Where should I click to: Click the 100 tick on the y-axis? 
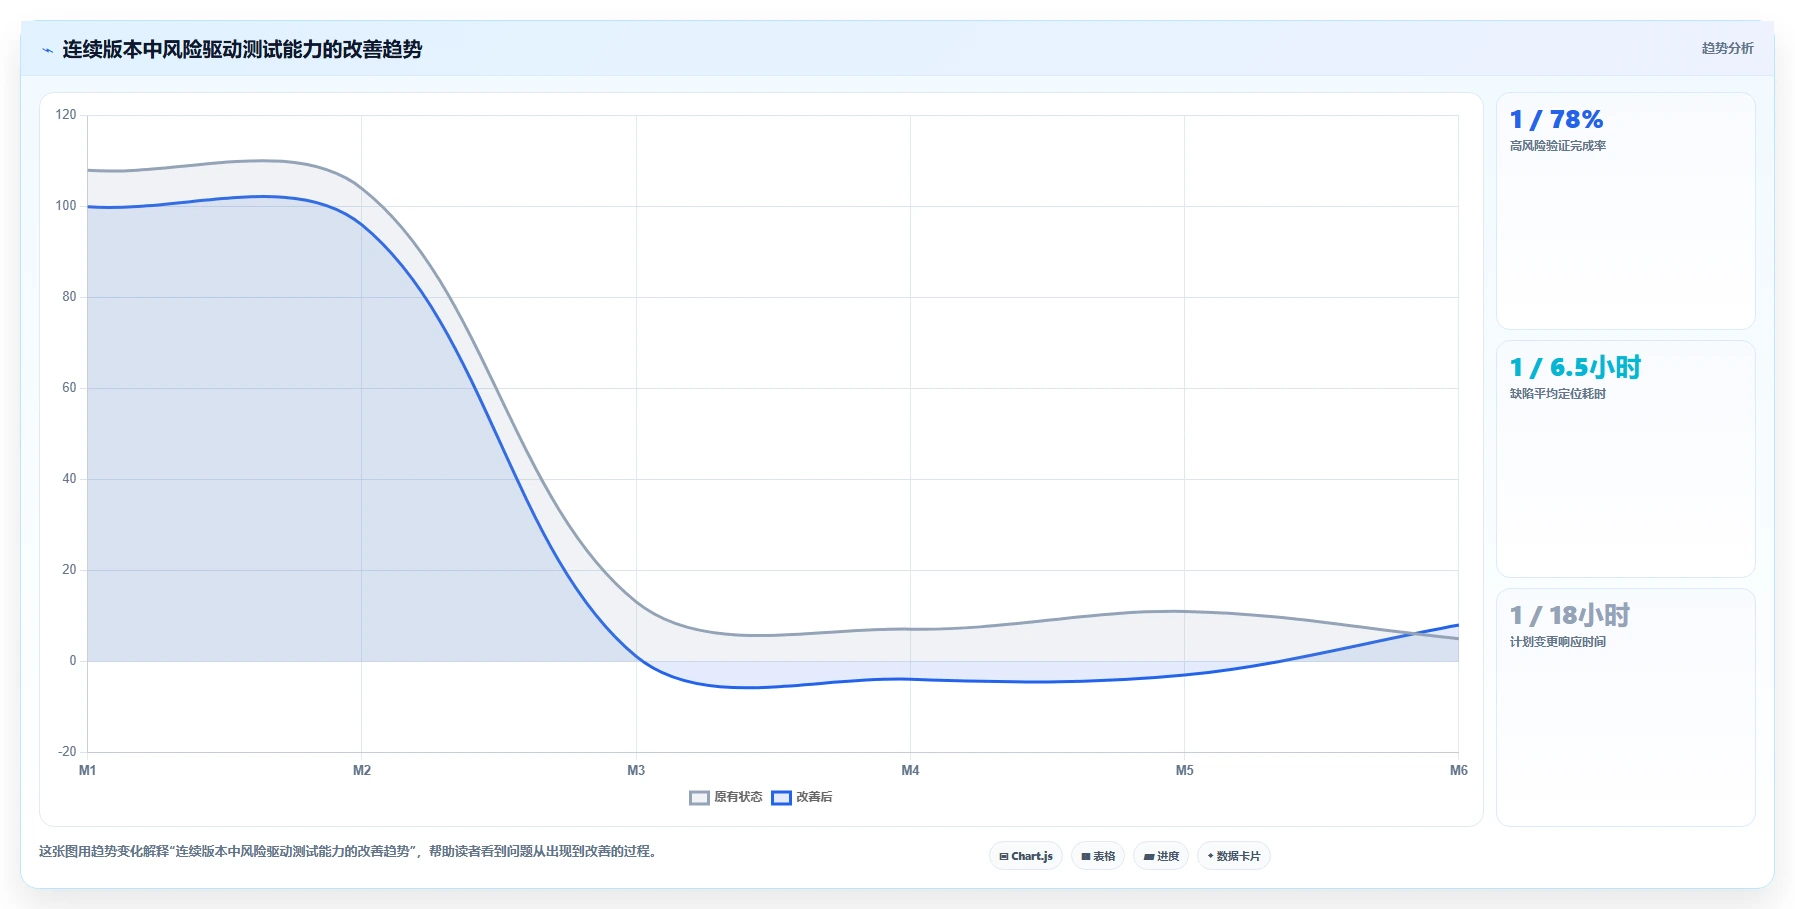point(66,206)
